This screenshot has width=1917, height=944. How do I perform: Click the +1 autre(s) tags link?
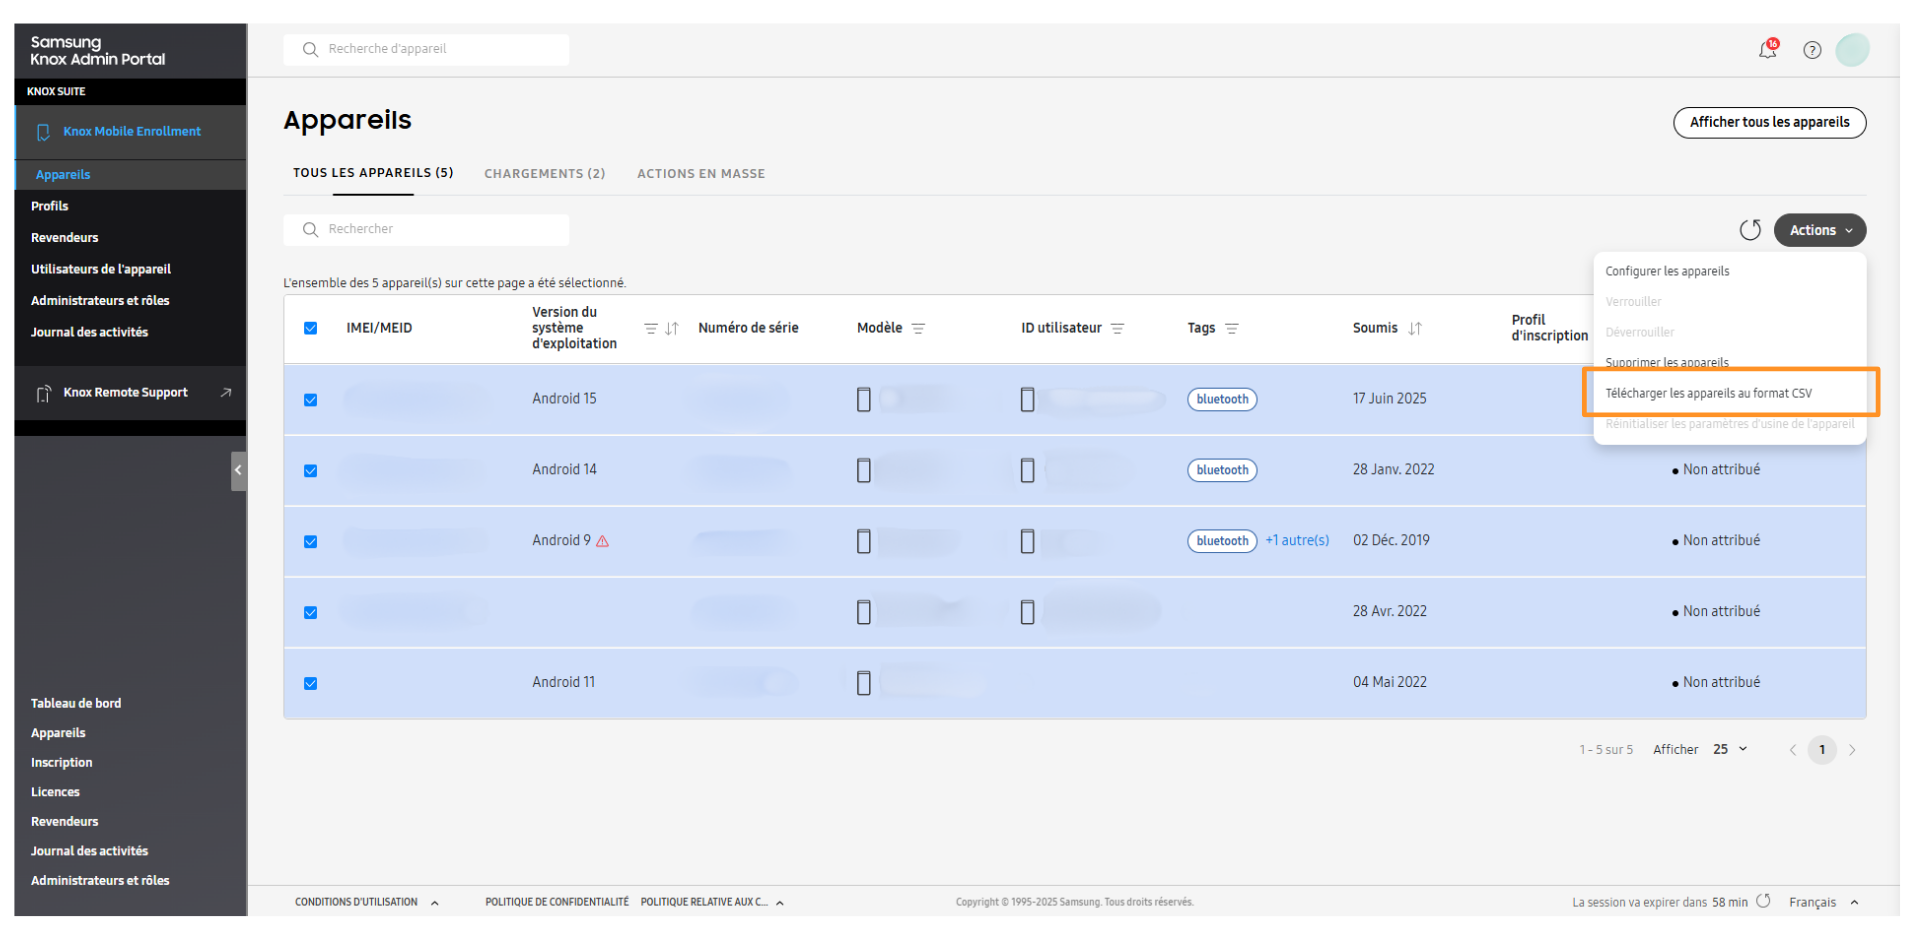[1297, 541]
